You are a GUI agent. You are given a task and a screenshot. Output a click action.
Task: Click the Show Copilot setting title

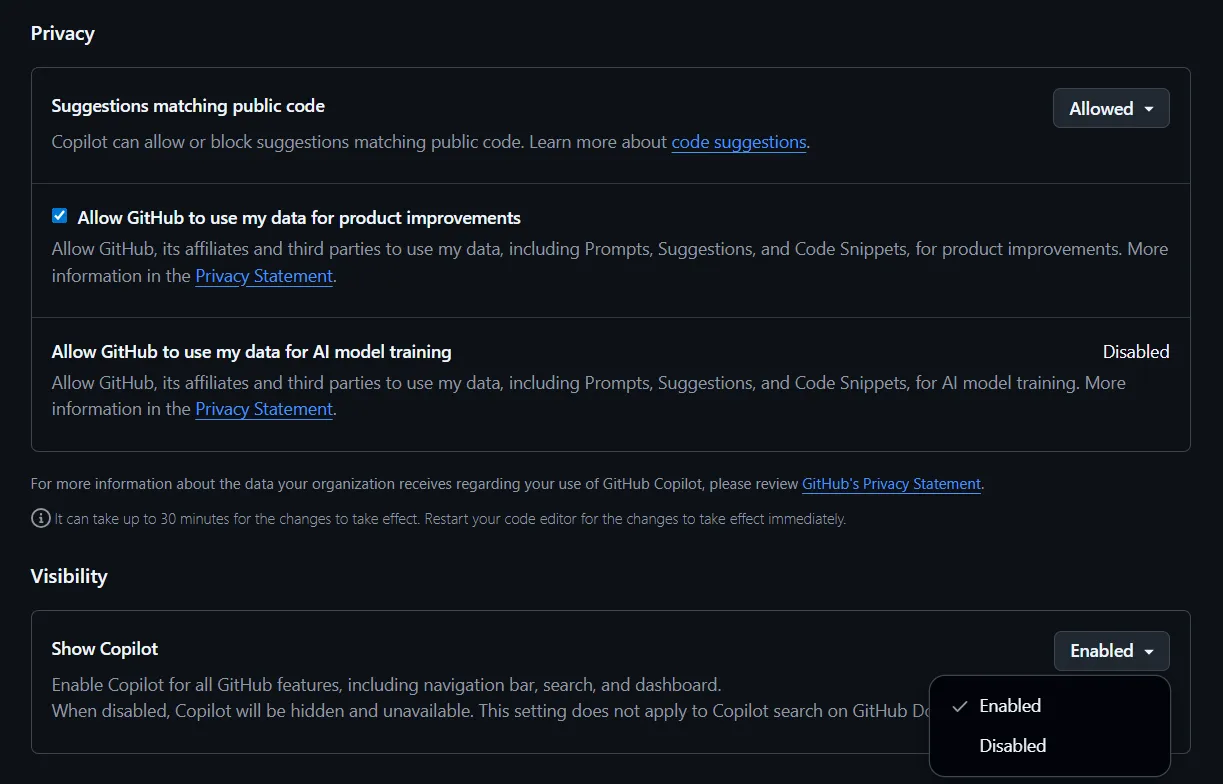[105, 649]
